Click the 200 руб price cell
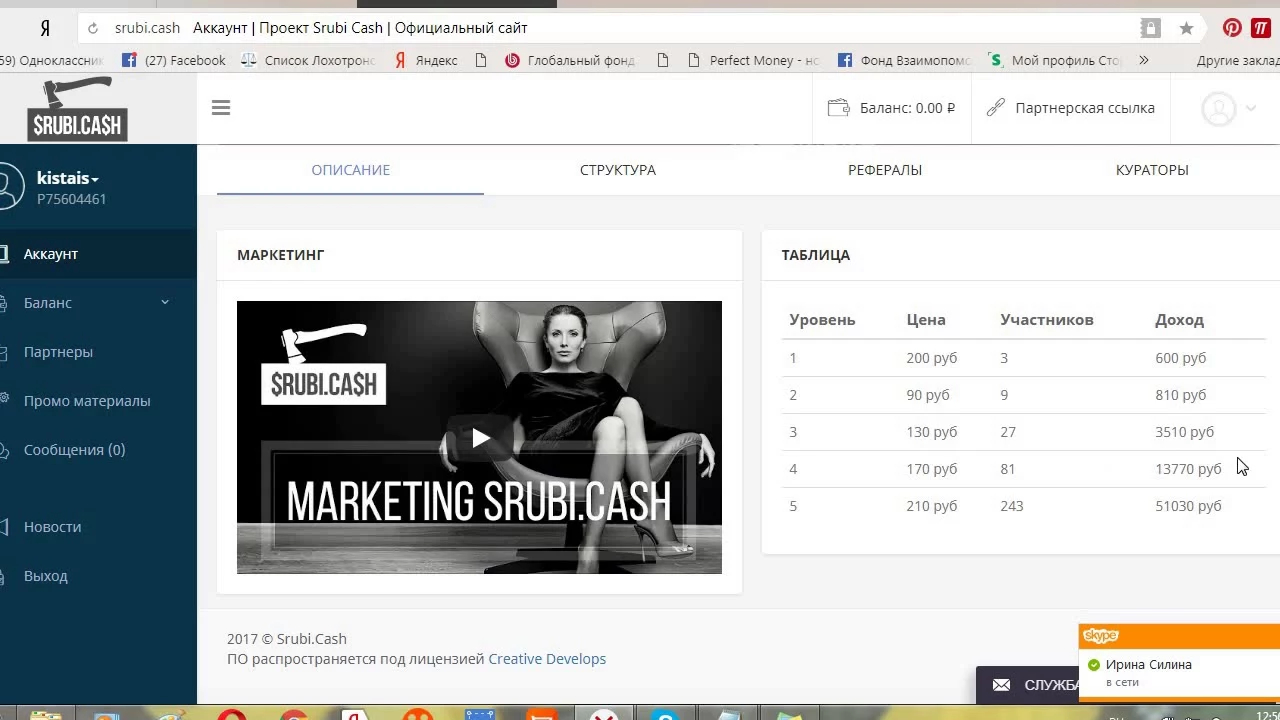The height and width of the screenshot is (720, 1280). 932,358
